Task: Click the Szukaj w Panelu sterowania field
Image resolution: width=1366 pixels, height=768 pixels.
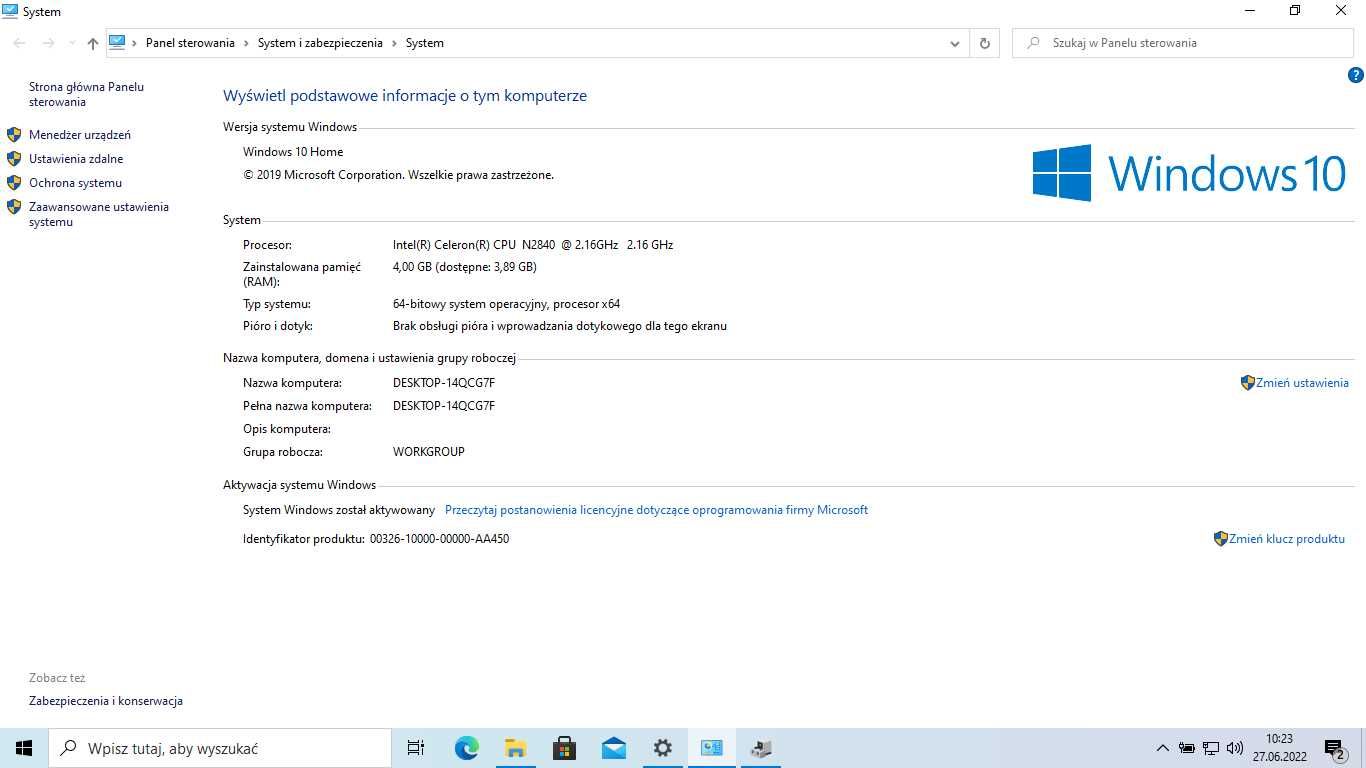Action: click(x=1183, y=43)
